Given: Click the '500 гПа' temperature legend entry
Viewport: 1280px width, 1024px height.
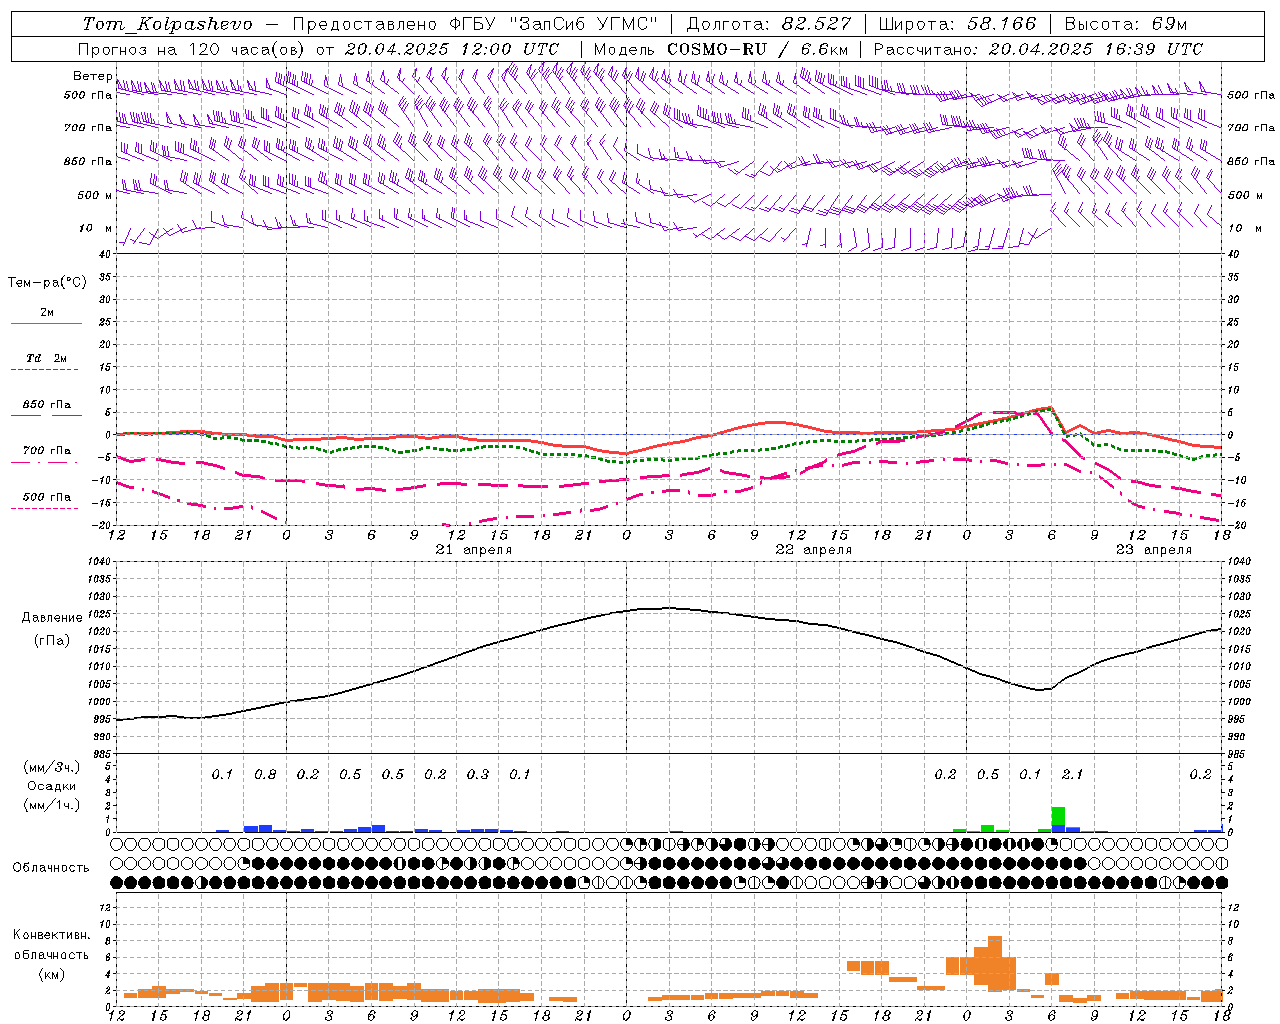Looking at the screenshot, I should 46,497.
